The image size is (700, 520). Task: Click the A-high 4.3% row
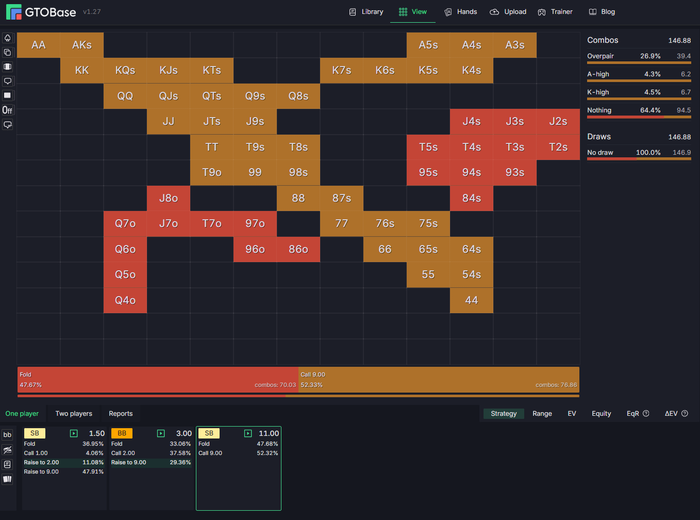(x=639, y=75)
